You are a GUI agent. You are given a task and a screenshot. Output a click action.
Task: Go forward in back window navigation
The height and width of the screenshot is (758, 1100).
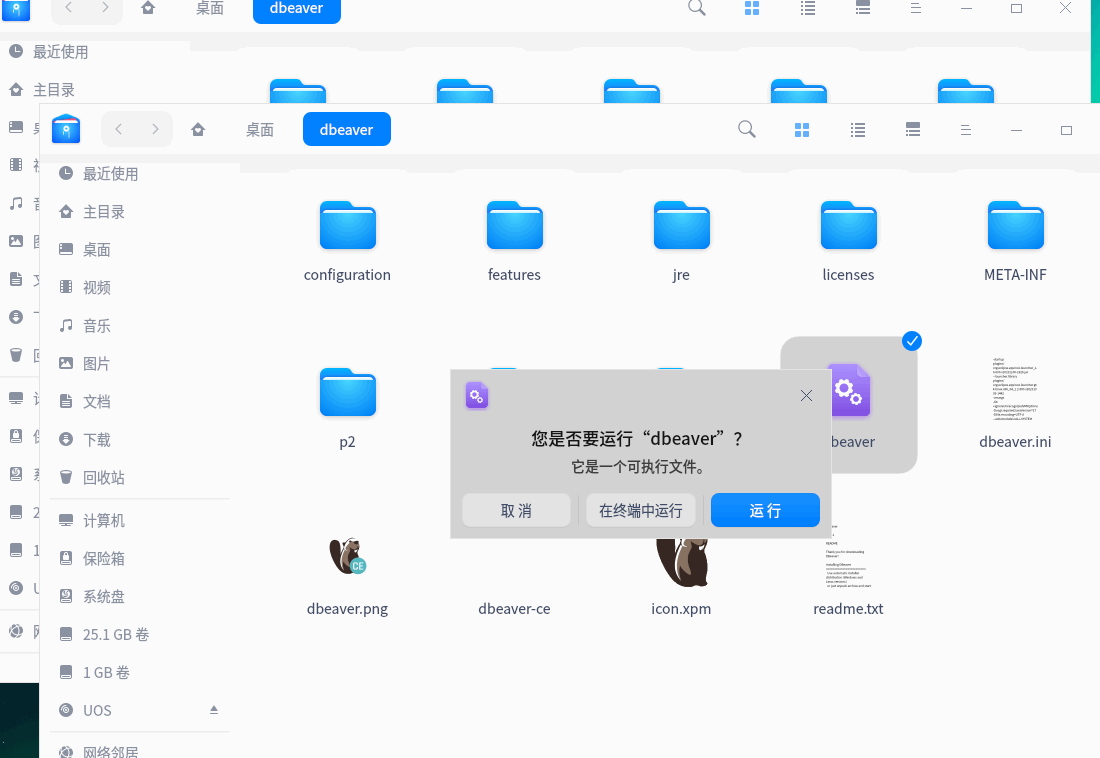105,7
